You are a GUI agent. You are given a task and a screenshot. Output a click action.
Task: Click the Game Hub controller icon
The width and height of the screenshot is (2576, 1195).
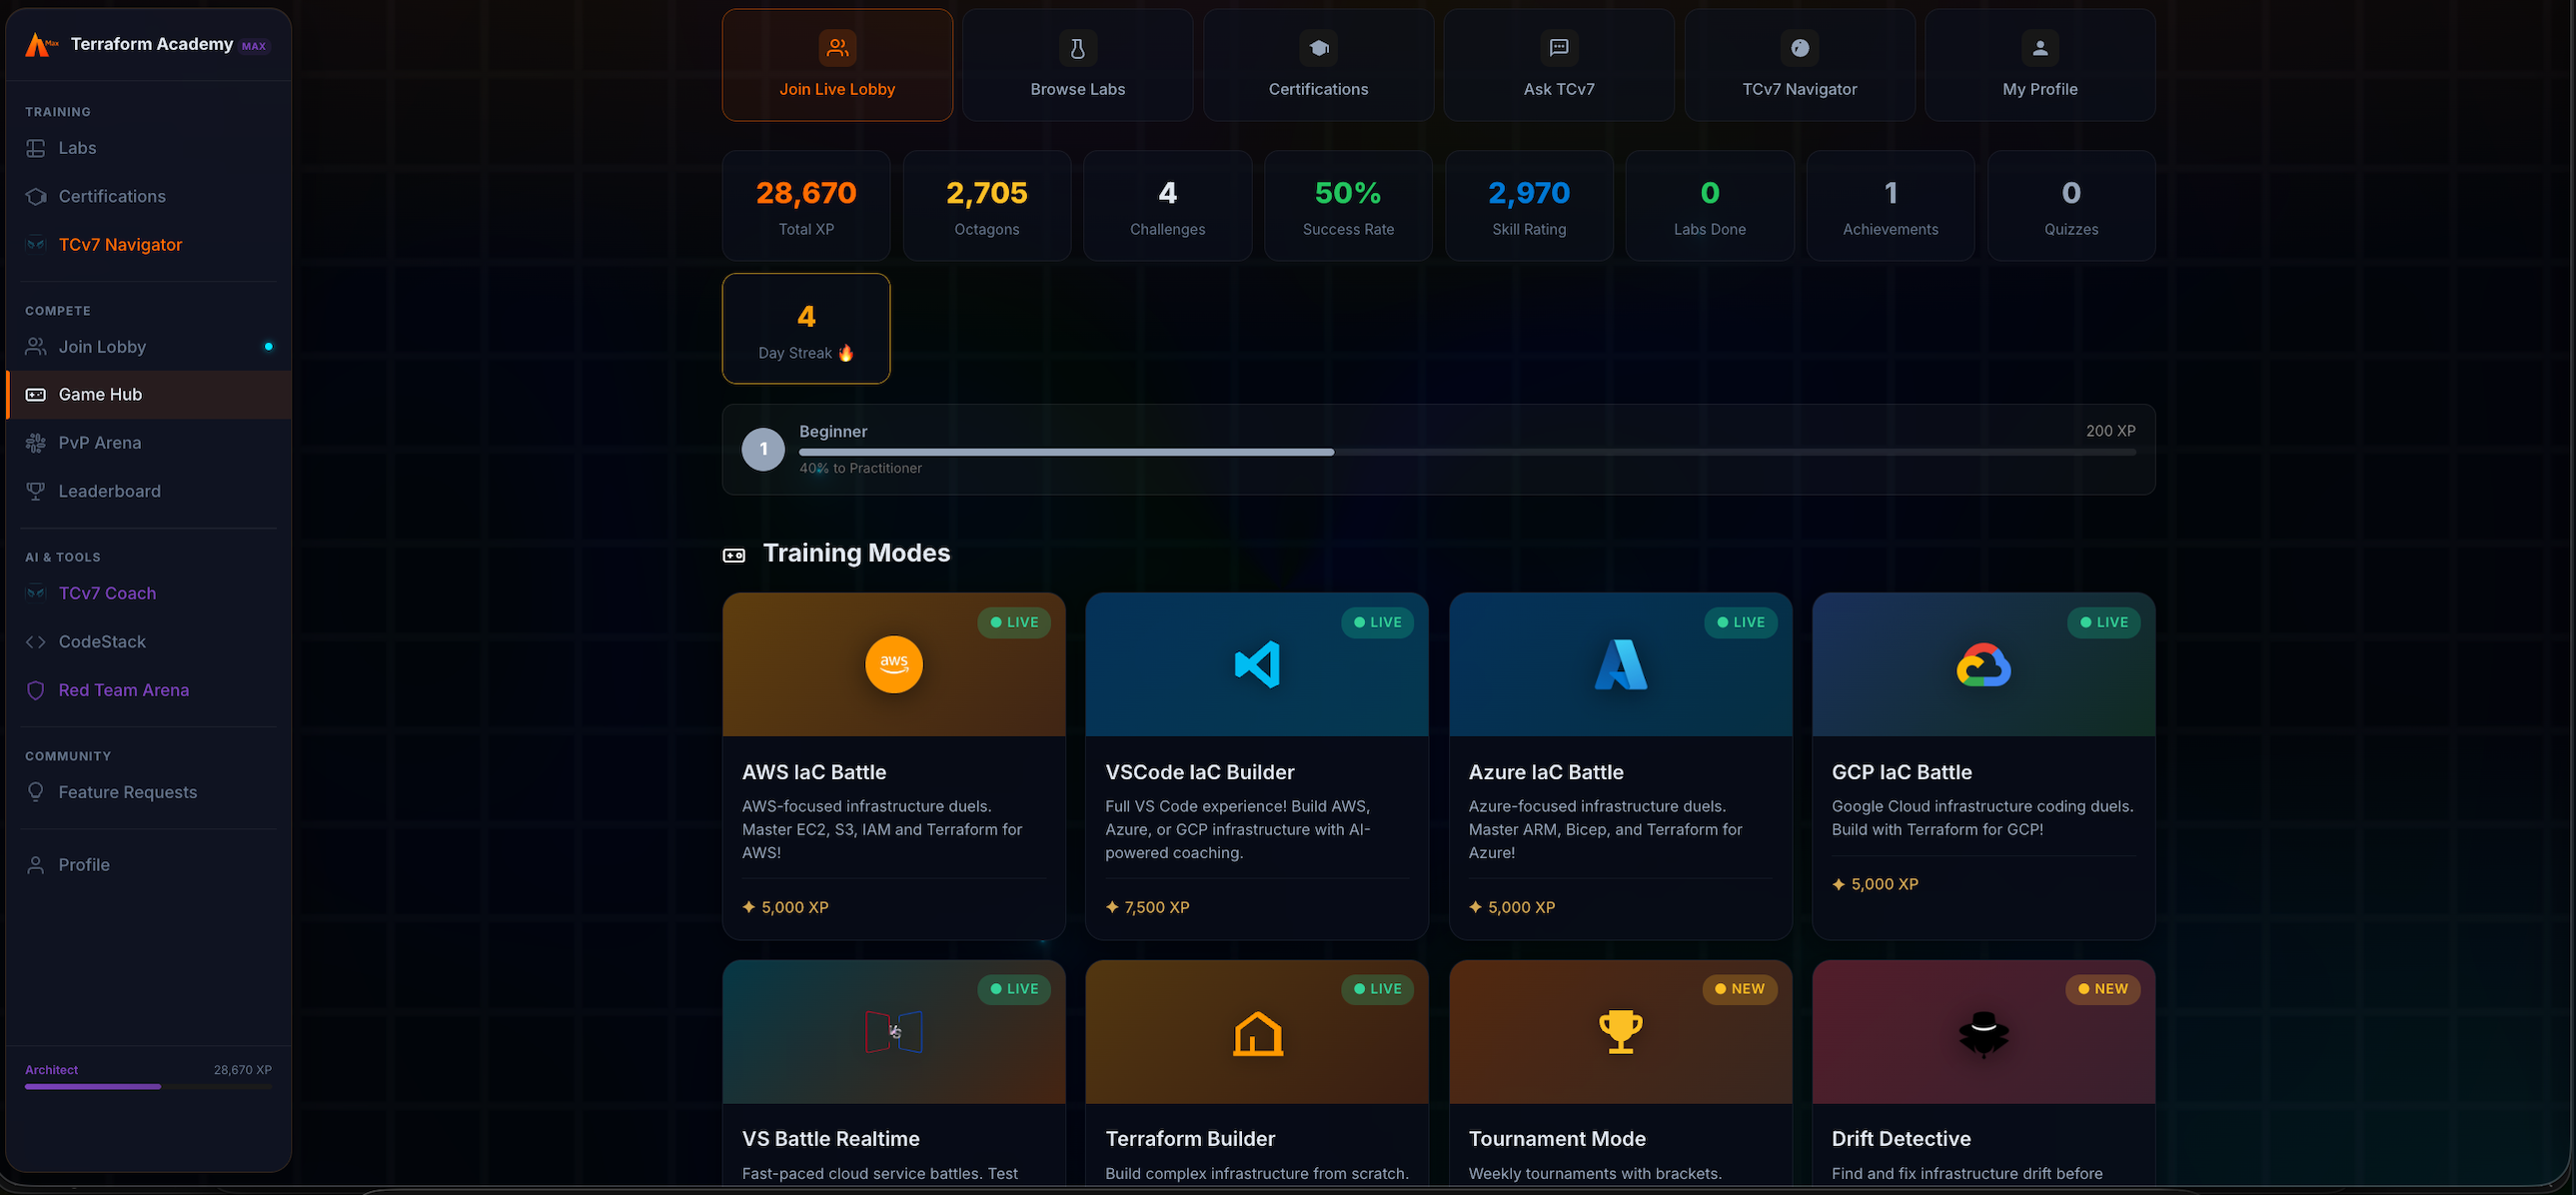36,394
